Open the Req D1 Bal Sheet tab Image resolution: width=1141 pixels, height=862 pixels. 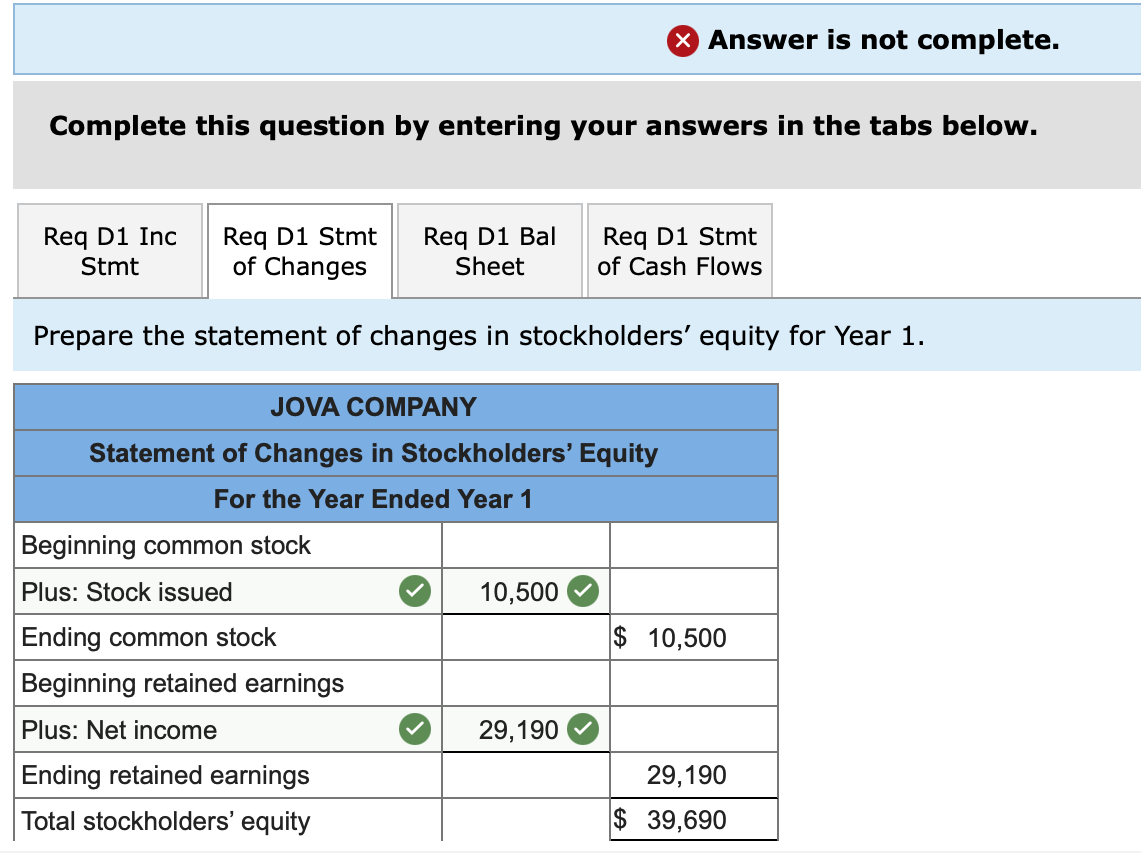coord(489,250)
